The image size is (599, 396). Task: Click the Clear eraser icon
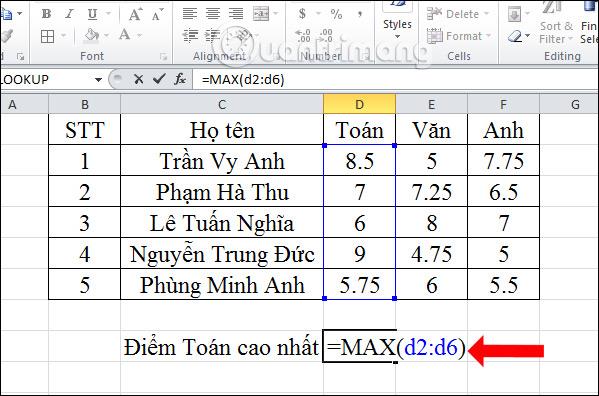click(515, 36)
